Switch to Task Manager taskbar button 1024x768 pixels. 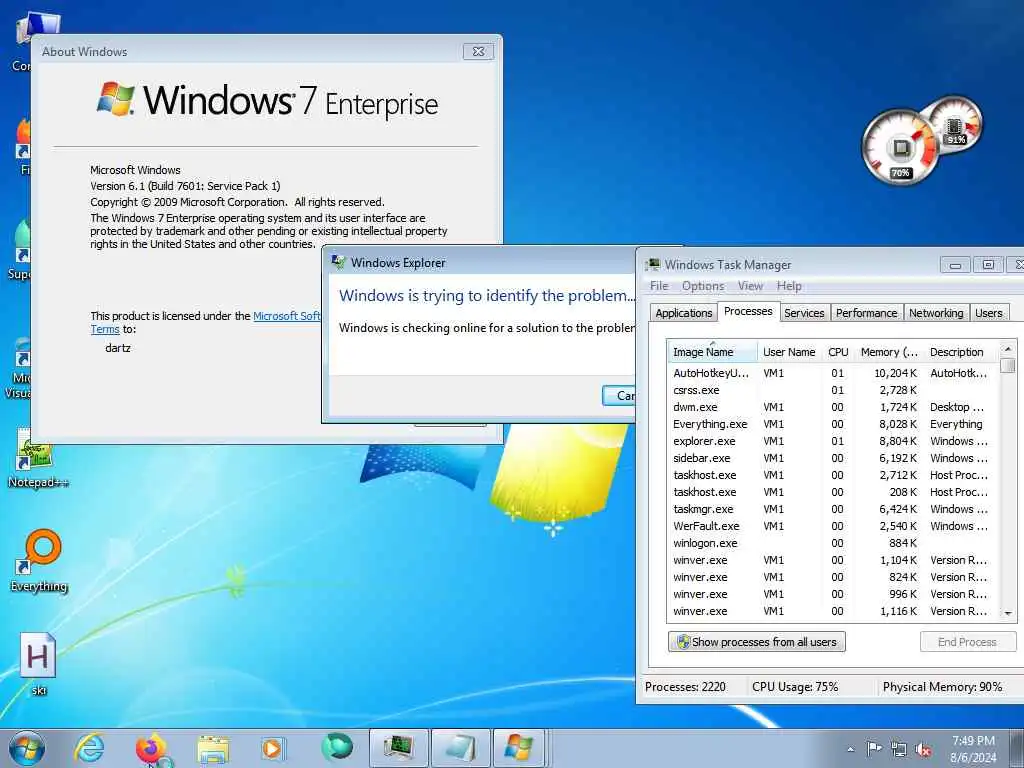(x=398, y=748)
